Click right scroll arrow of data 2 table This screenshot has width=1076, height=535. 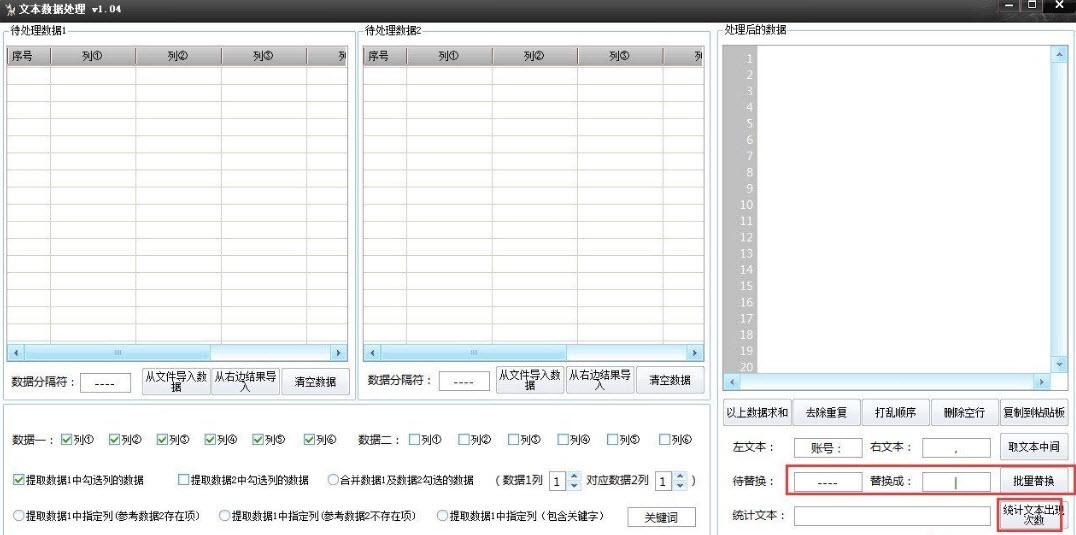click(x=694, y=353)
